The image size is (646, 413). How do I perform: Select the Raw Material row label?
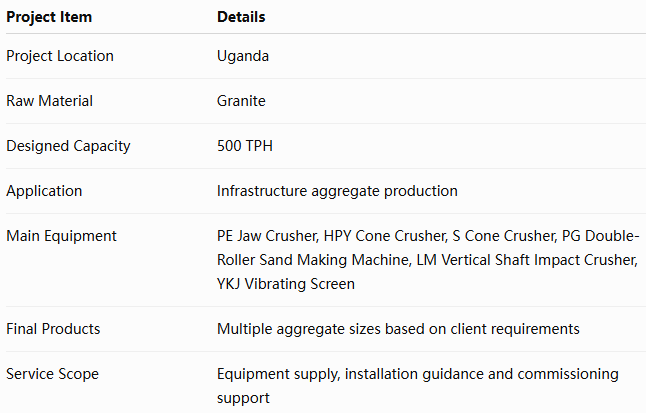pyautogui.click(x=49, y=101)
